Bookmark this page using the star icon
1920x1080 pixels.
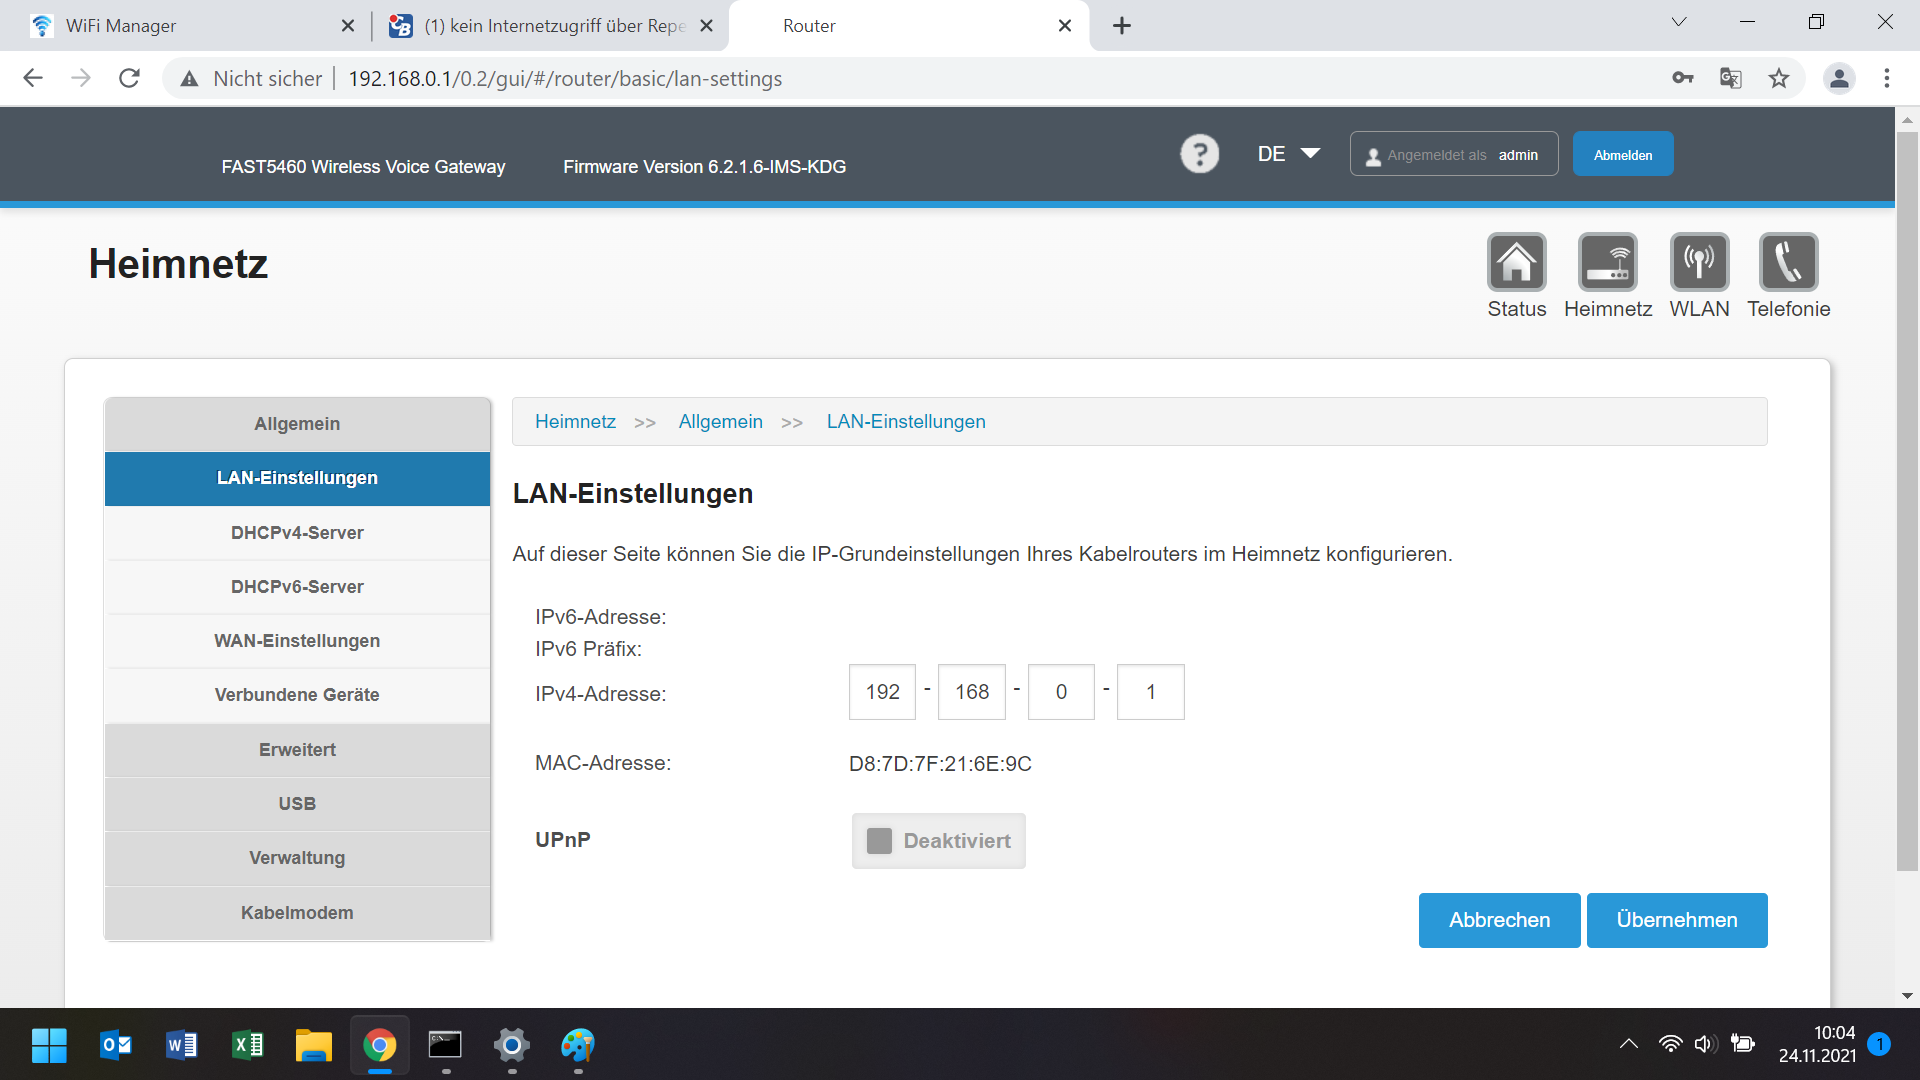pos(1779,78)
